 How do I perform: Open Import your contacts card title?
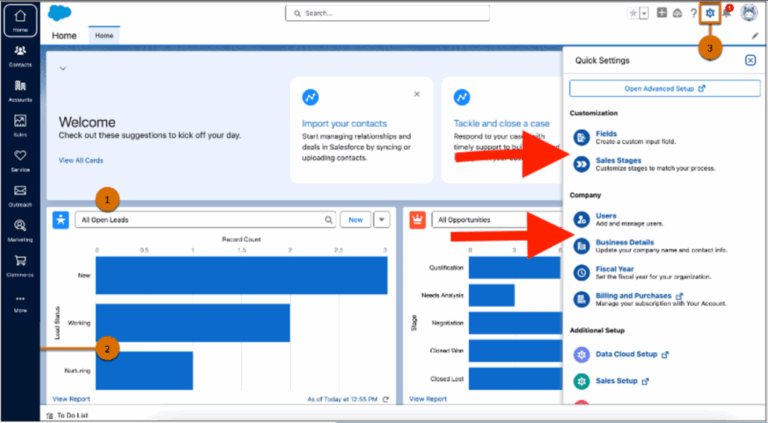point(344,123)
